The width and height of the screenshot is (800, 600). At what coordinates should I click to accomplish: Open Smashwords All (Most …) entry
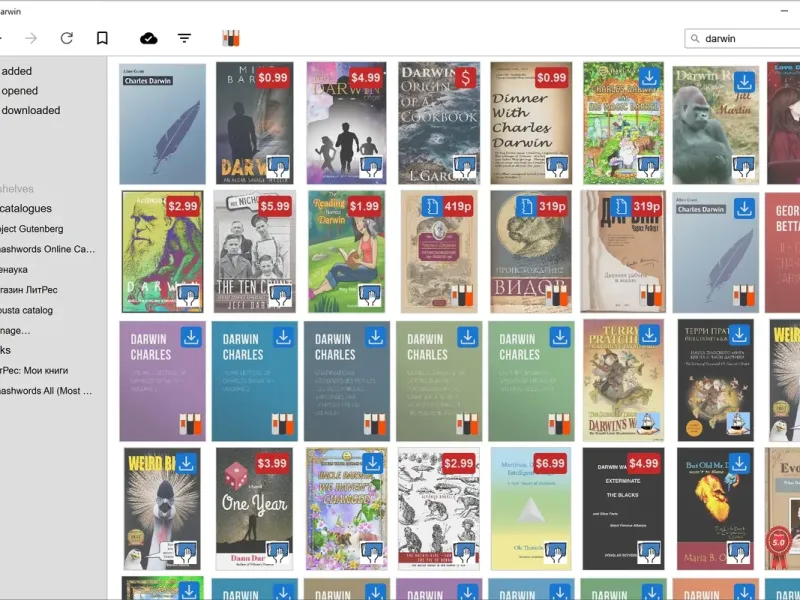tap(46, 391)
